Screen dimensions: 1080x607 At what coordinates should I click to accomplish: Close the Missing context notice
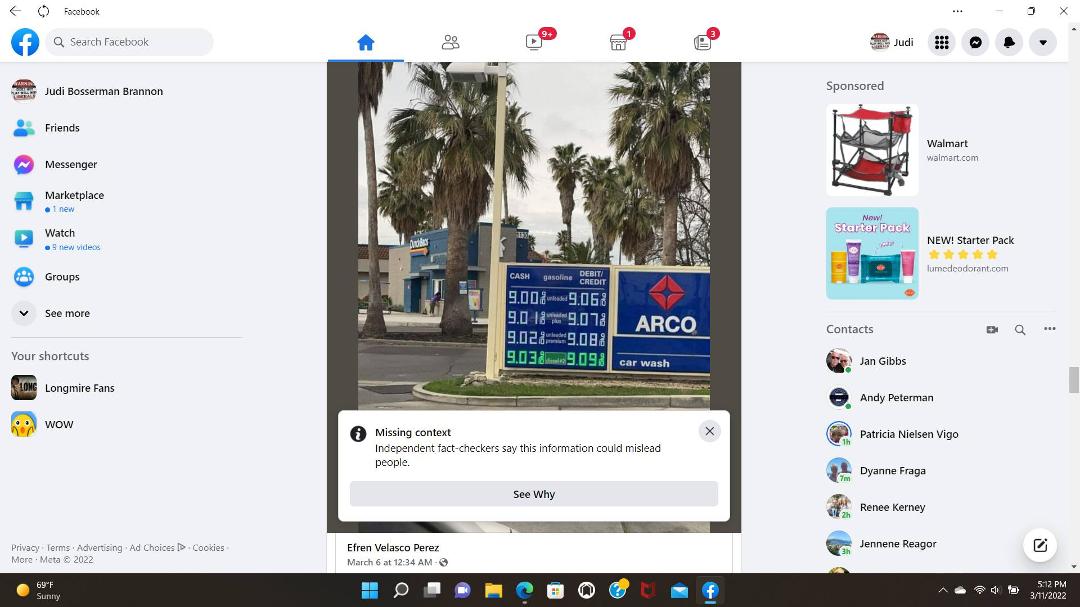(x=709, y=431)
